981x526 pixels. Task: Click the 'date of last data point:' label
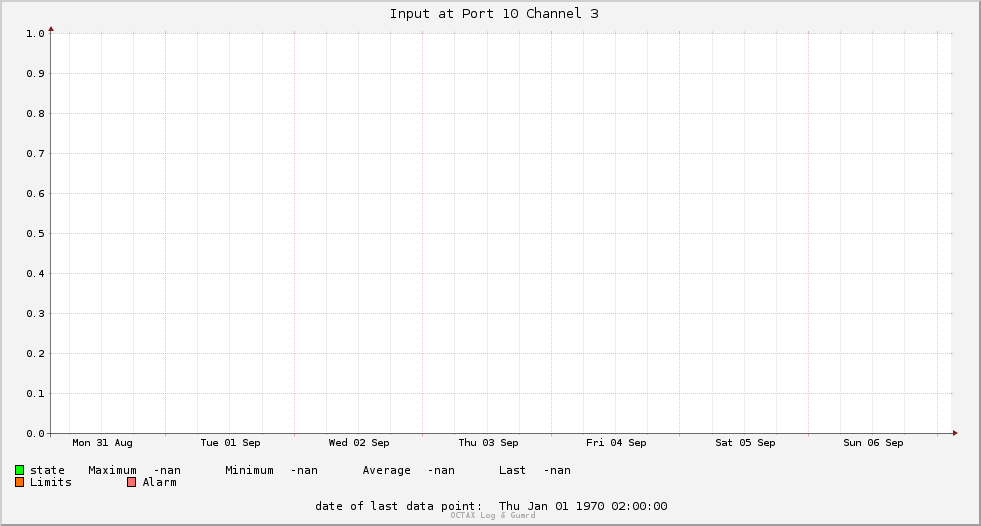tap(399, 506)
